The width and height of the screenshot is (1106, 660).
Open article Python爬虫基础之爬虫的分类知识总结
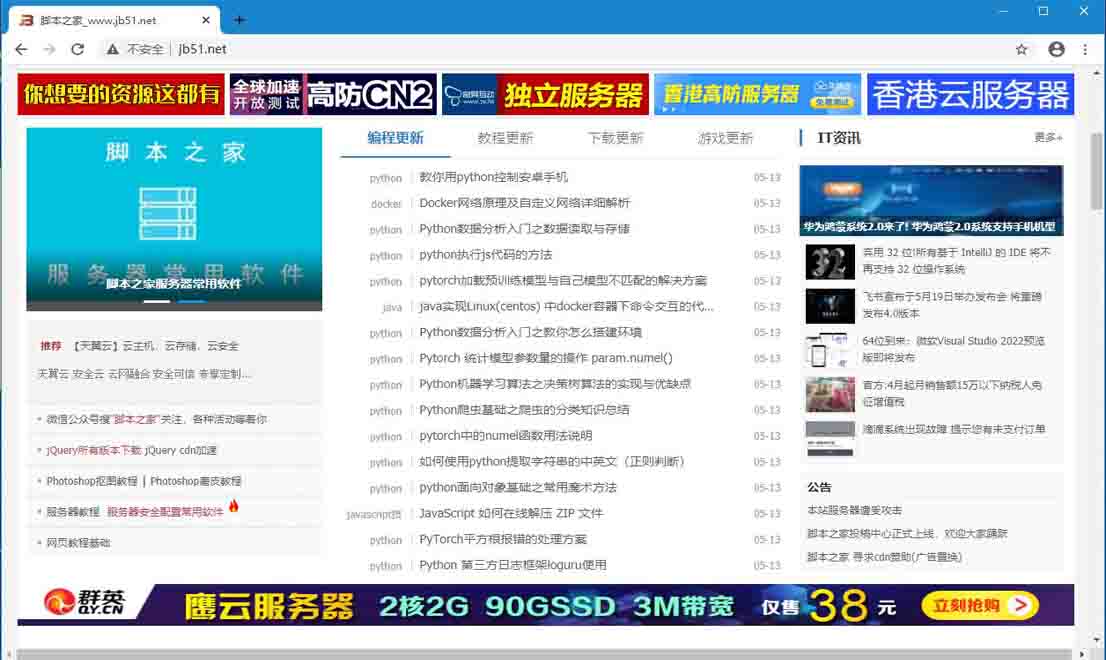coord(524,410)
